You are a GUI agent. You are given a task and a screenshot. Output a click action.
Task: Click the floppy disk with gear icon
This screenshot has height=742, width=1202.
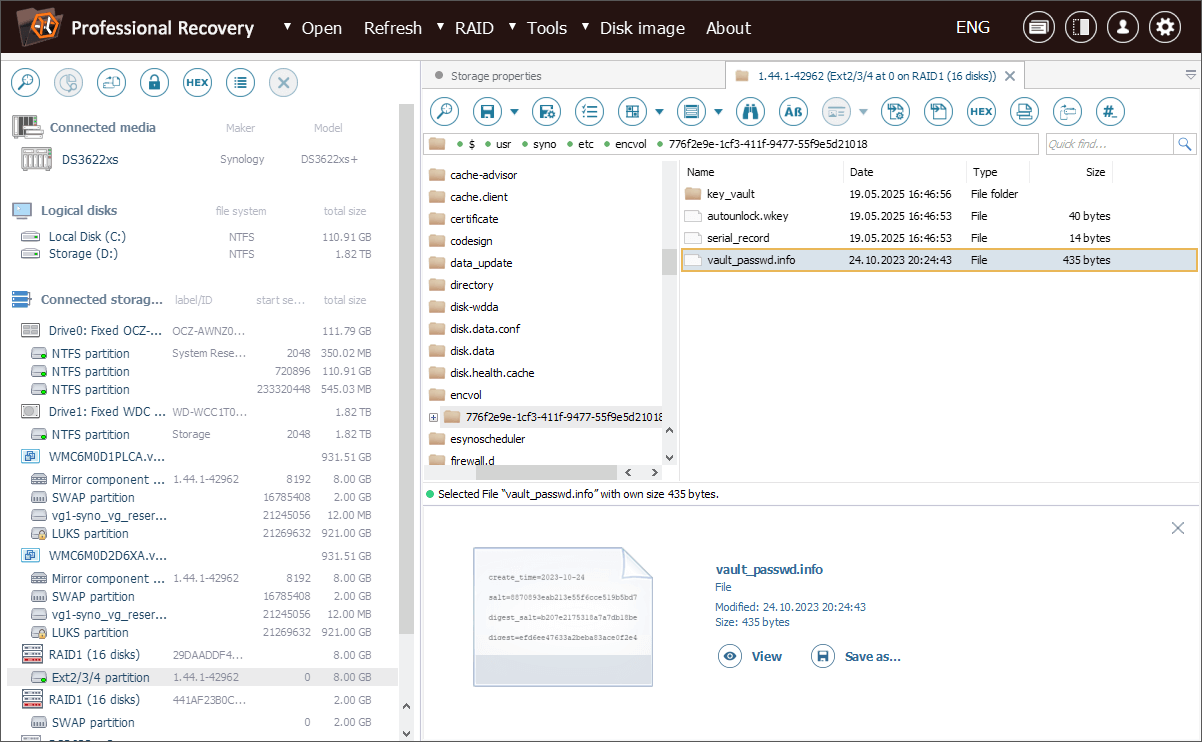[546, 111]
